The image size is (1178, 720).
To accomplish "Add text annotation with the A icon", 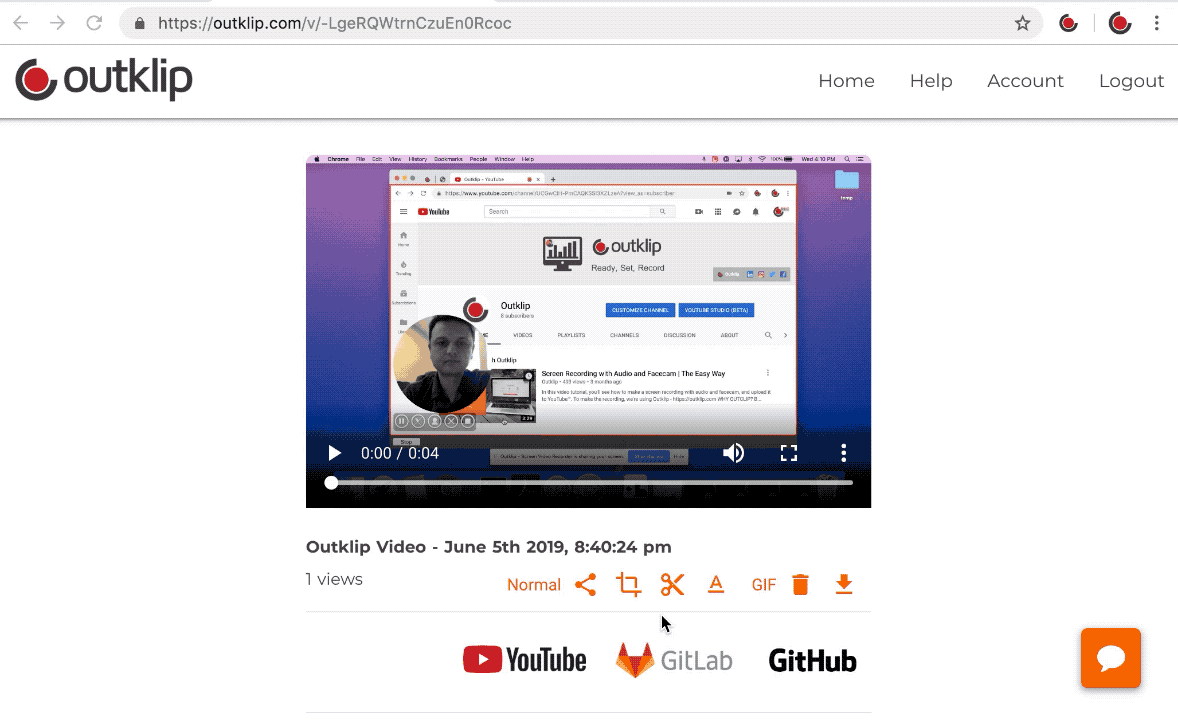I will tap(716, 584).
